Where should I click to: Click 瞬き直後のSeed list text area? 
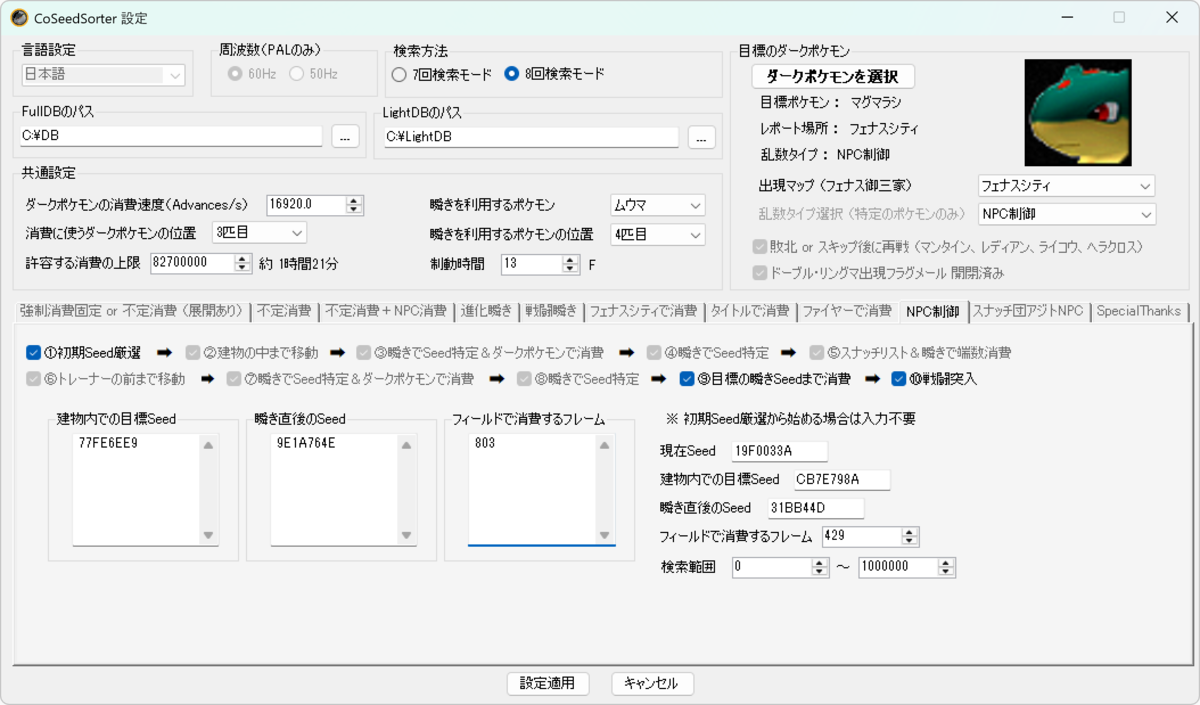point(335,490)
